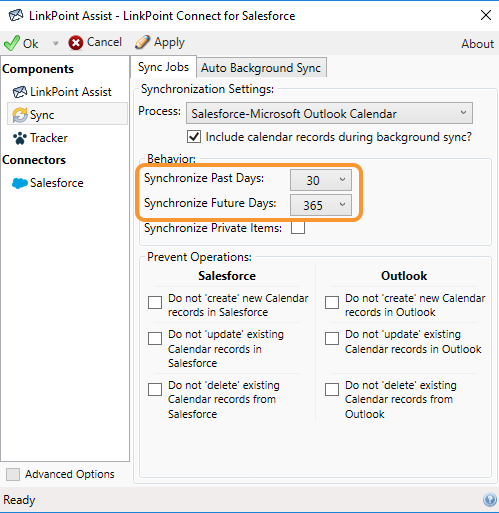
Task: Check Do not 'delete' existing records from Salesforce
Action: [x=155, y=389]
